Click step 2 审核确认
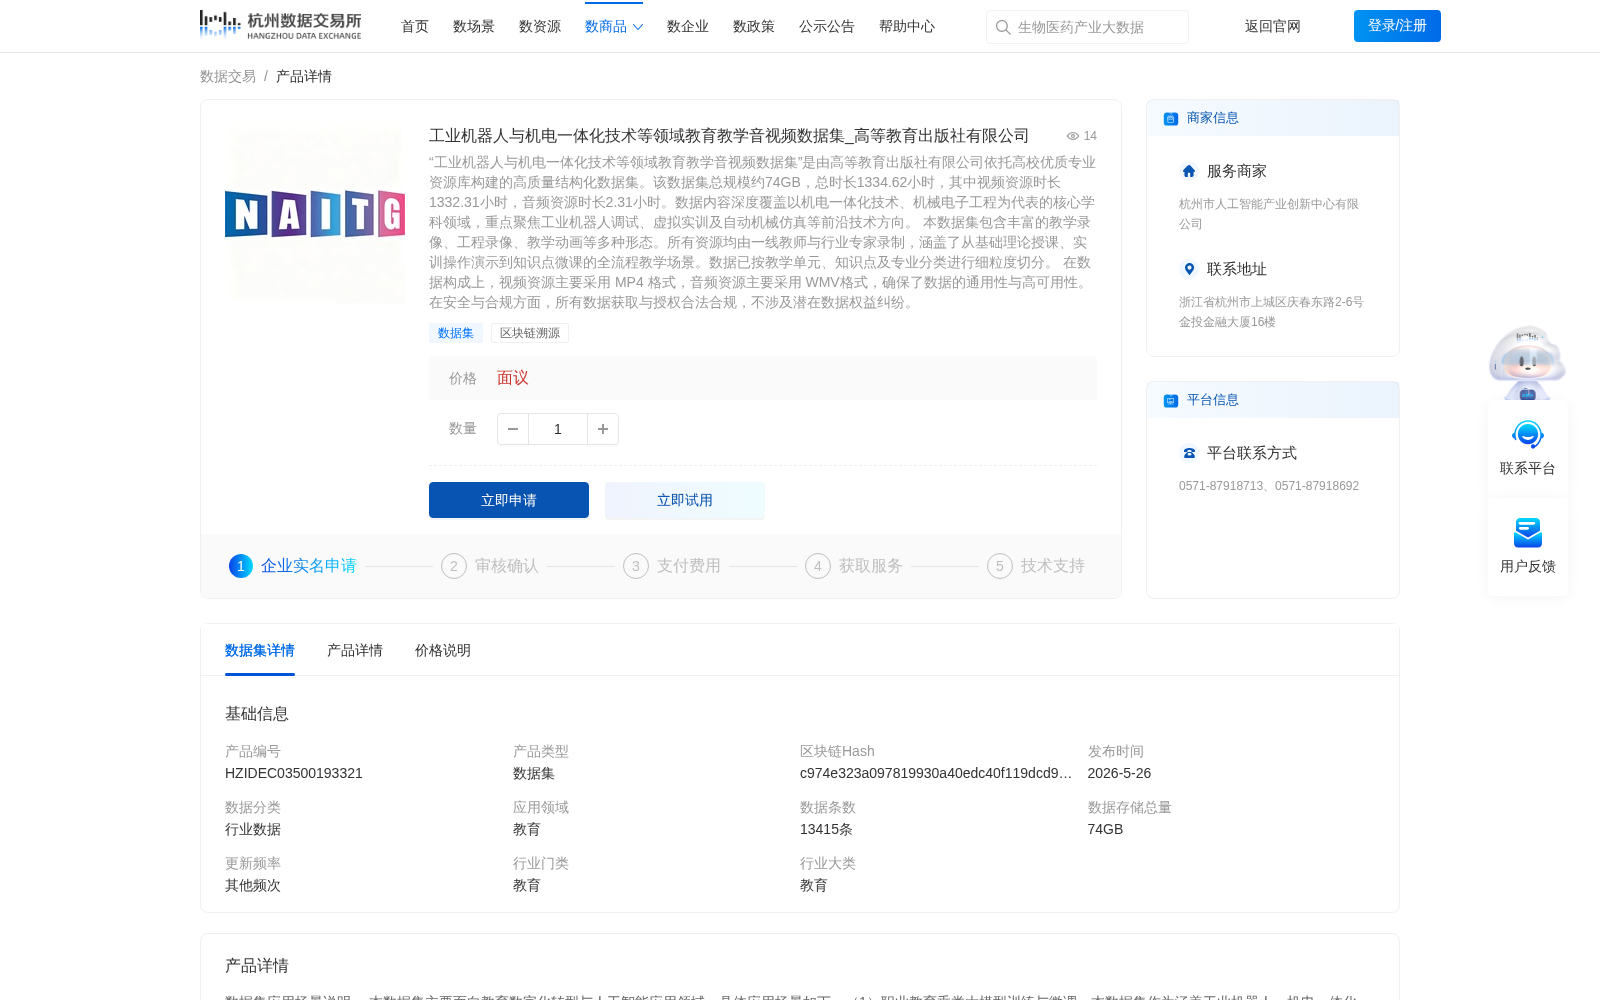Screen dimensions: 1600x1000 (490, 566)
